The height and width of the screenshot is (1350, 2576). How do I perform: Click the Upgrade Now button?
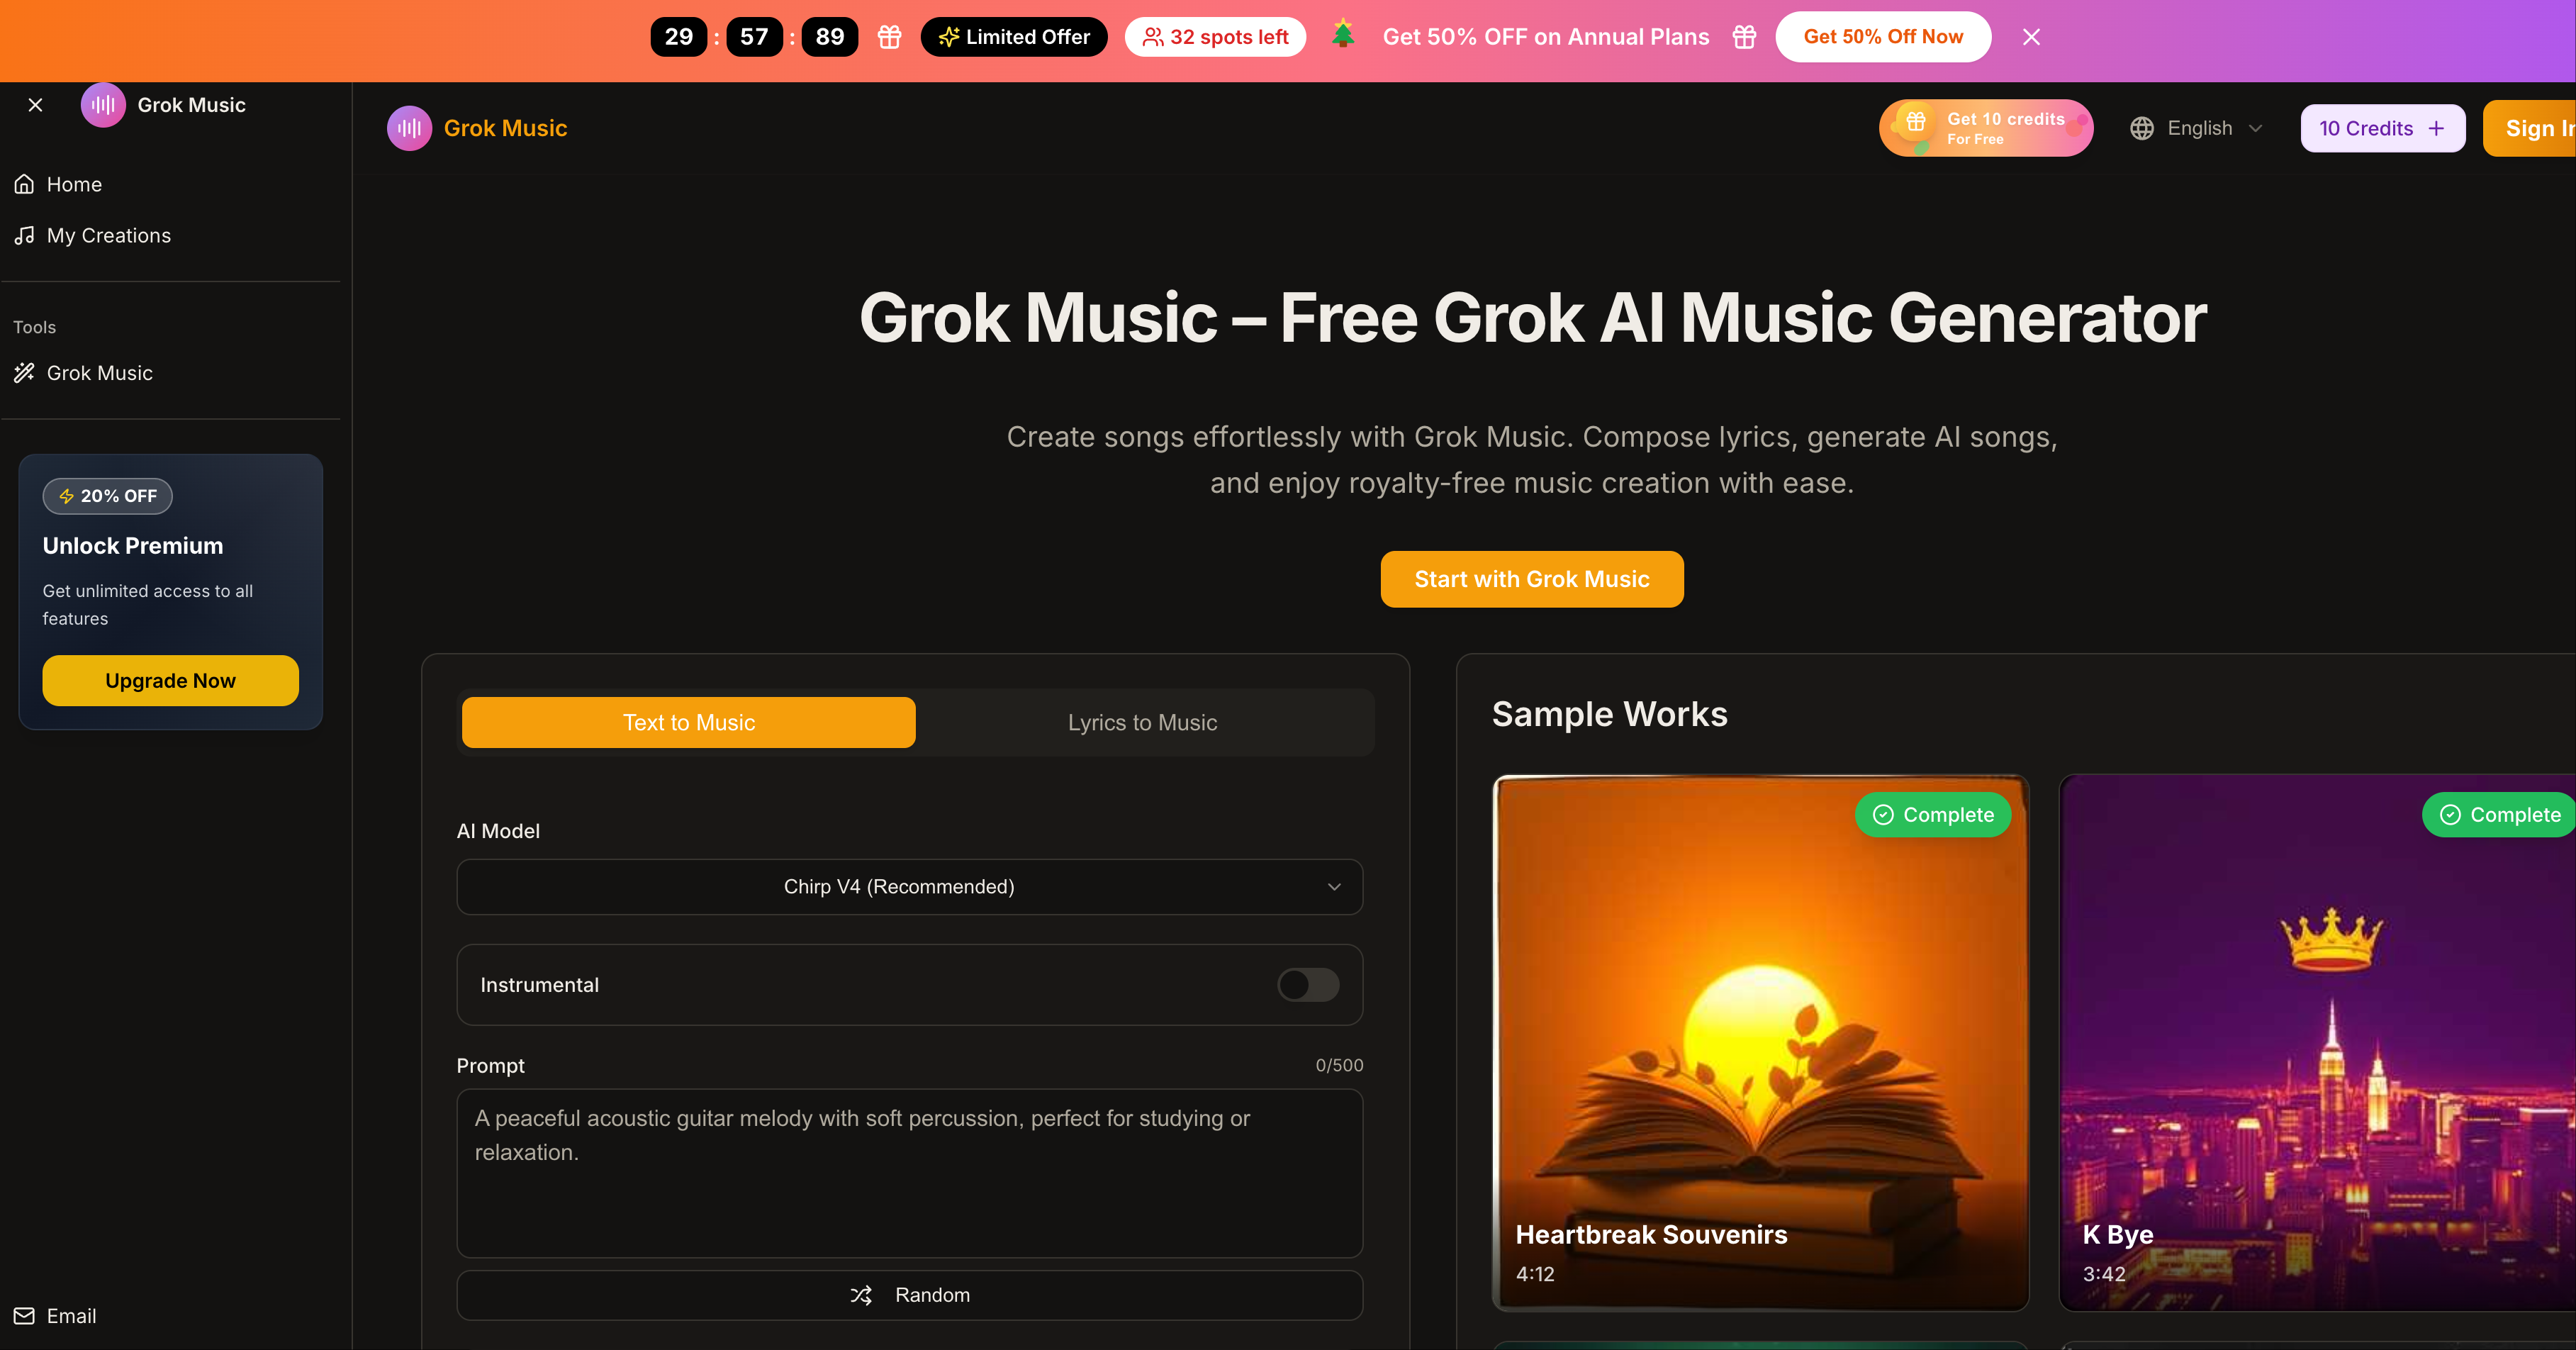[170, 681]
